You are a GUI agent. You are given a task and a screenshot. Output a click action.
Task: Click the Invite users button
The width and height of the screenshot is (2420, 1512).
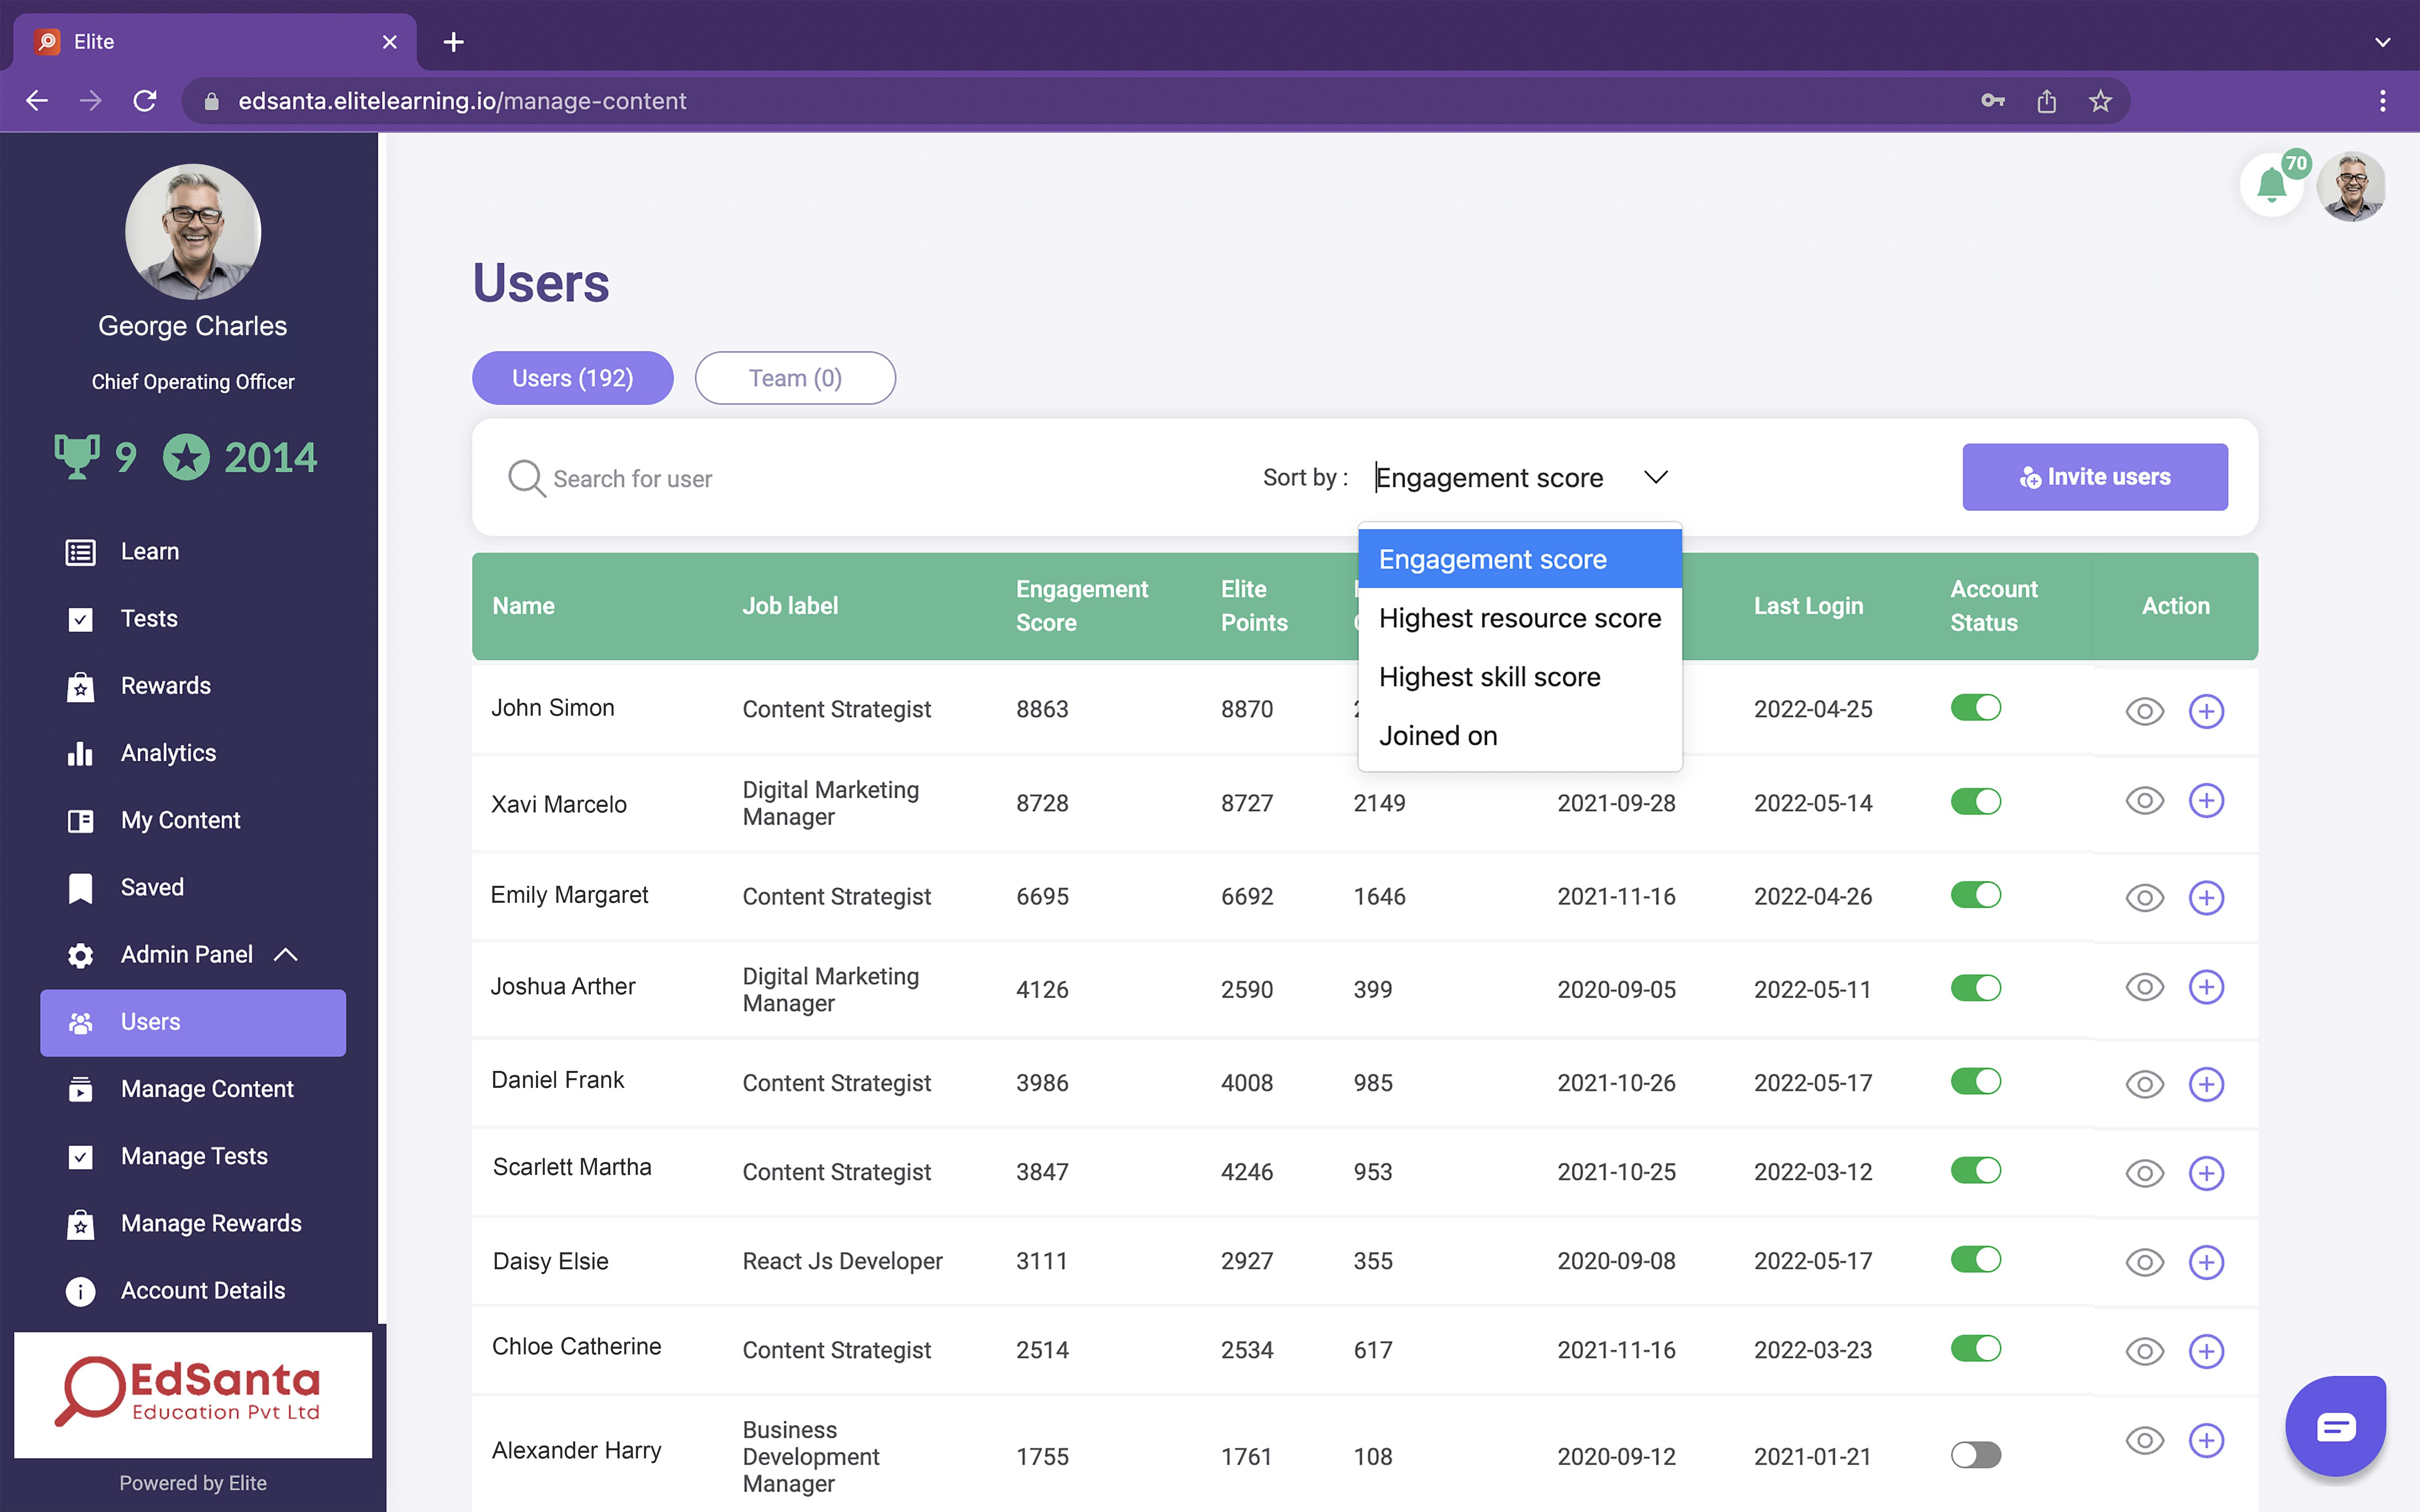2095,477
